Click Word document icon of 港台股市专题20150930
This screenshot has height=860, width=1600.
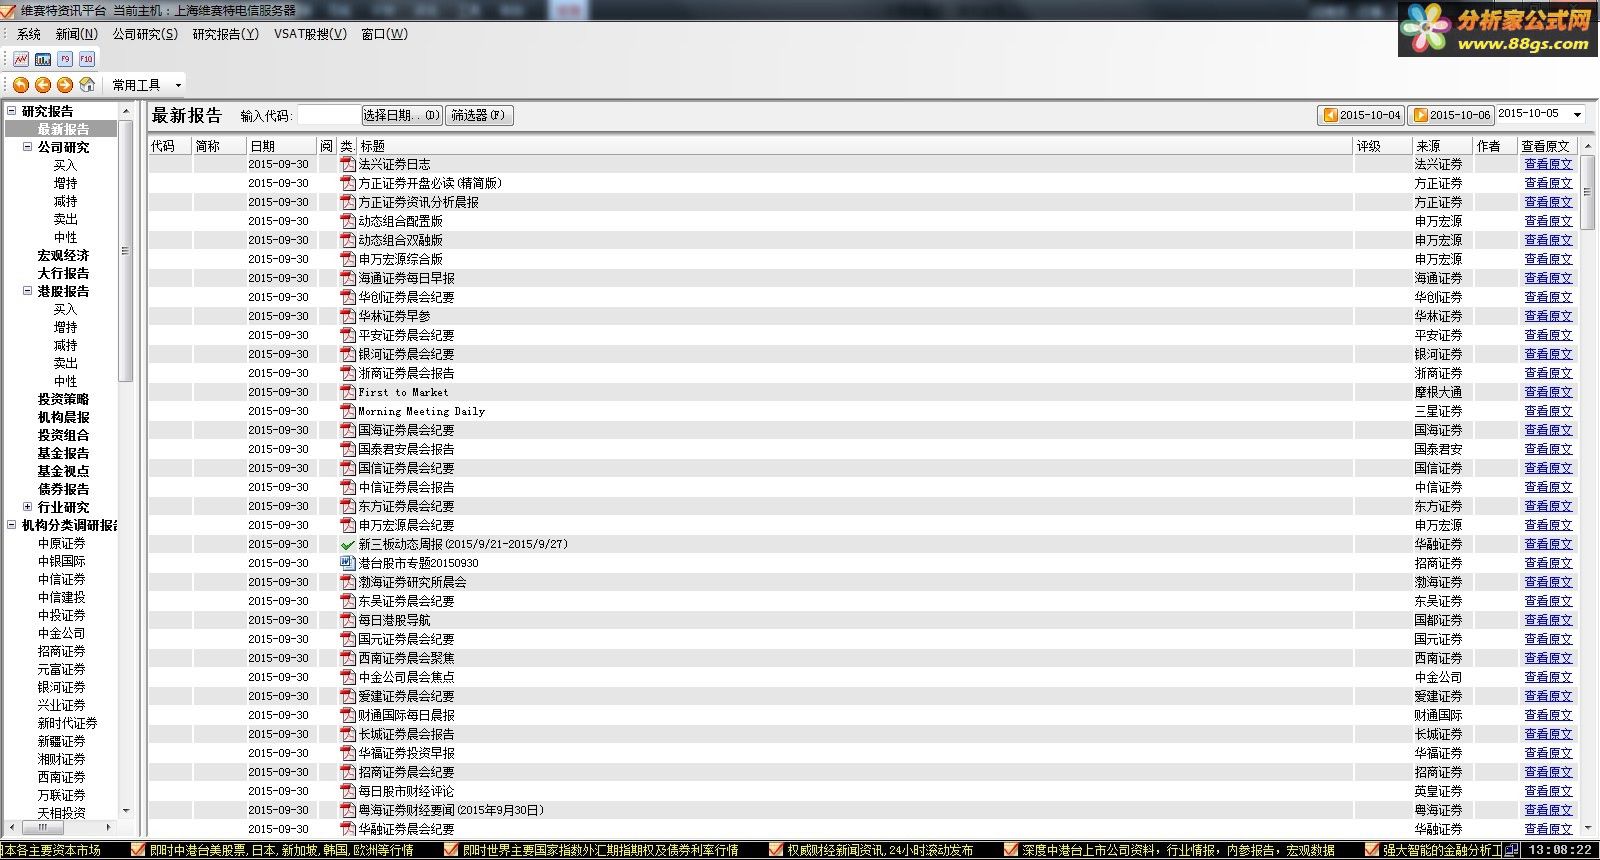pos(348,563)
